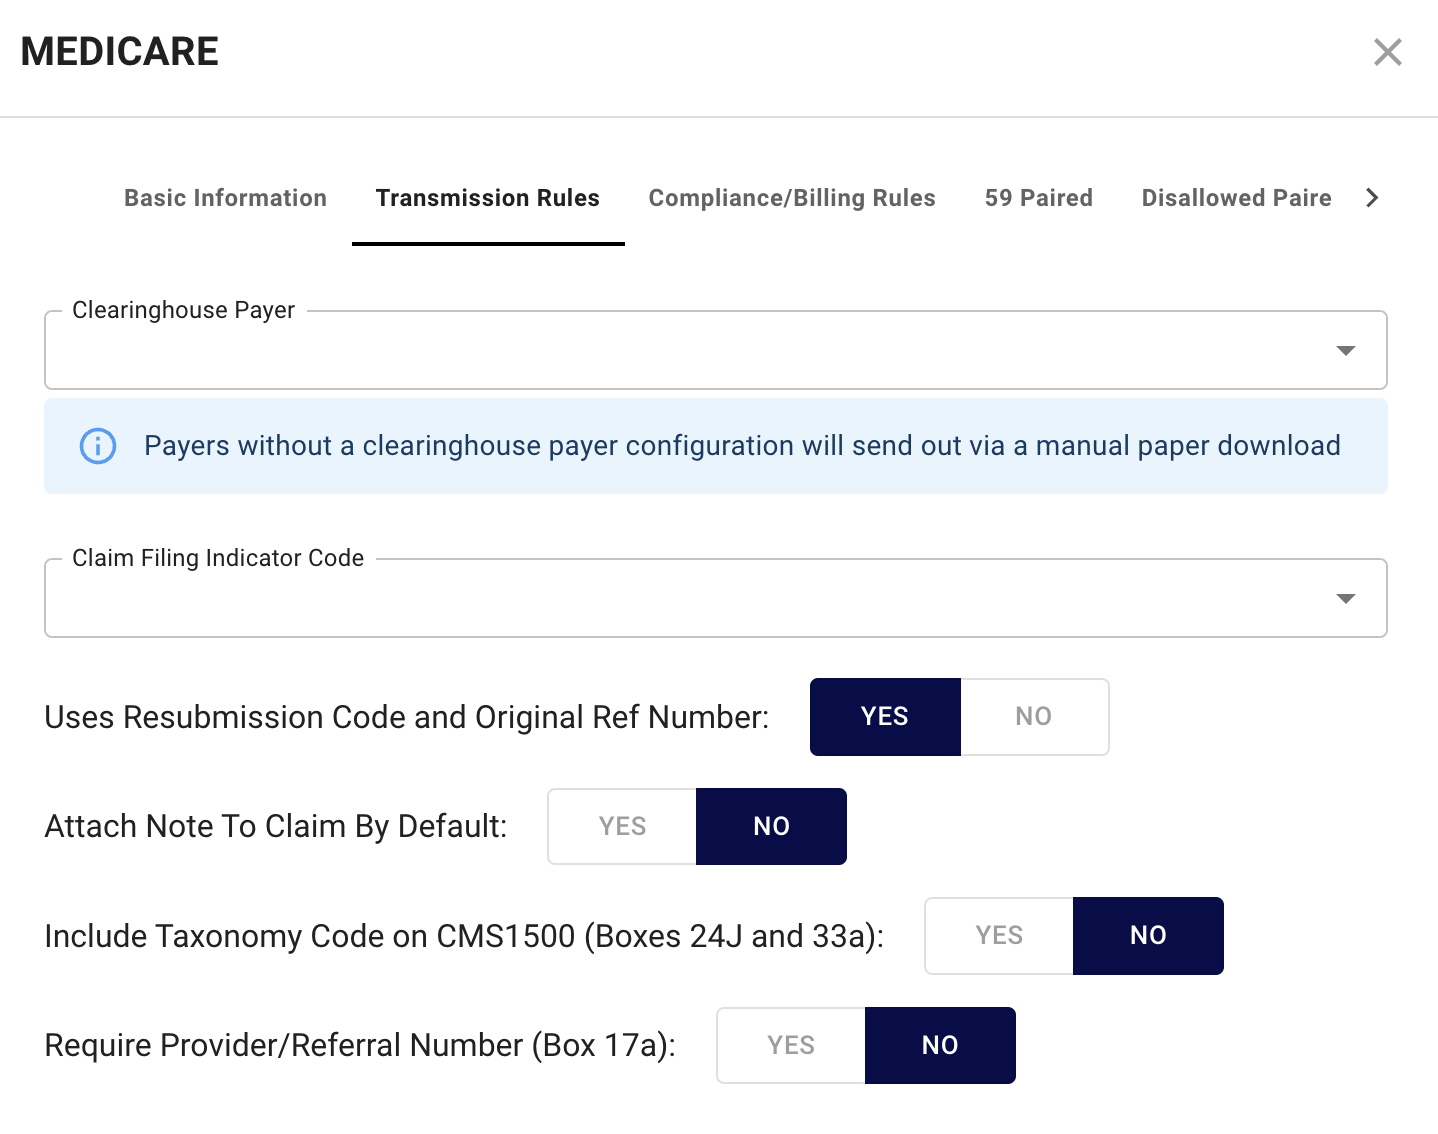This screenshot has width=1438, height=1134.
Task: Enable Include Taxonomy Code with YES
Action: (x=999, y=936)
